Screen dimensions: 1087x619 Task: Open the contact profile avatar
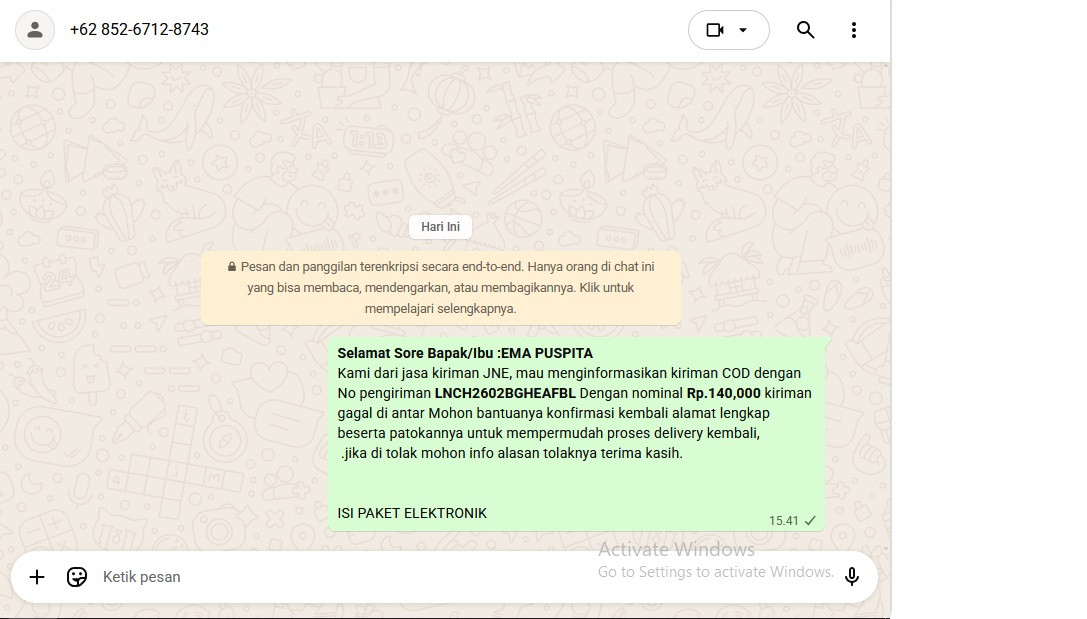35,30
